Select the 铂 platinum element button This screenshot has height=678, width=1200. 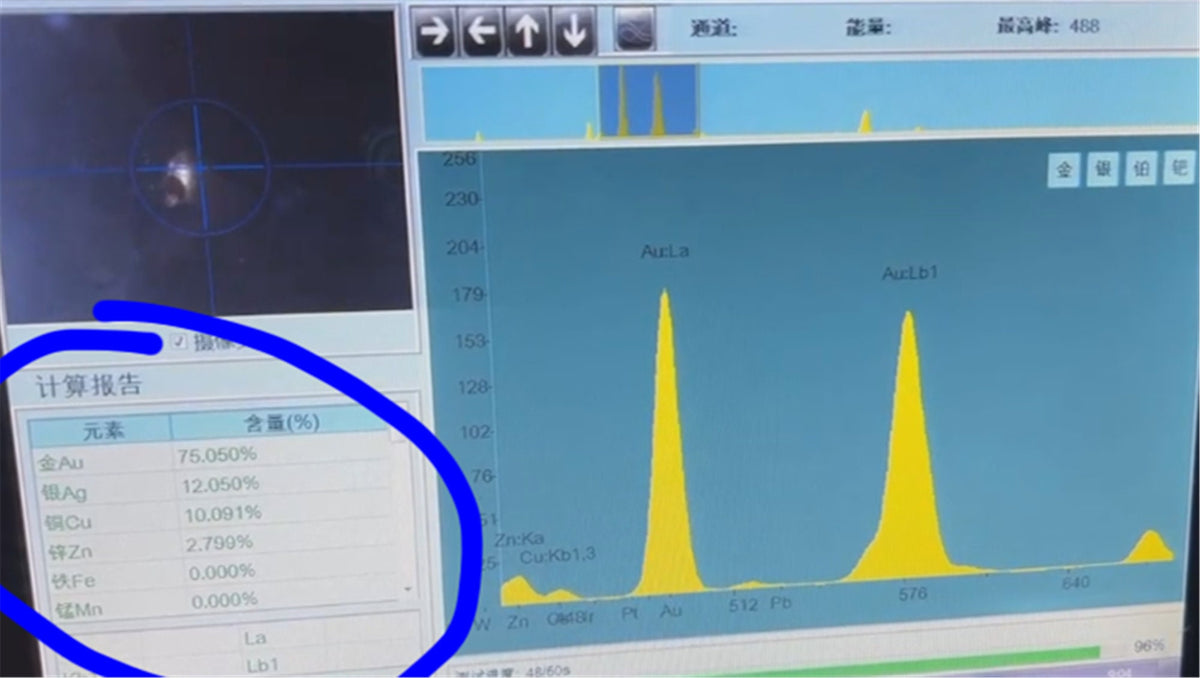[x=1140, y=169]
